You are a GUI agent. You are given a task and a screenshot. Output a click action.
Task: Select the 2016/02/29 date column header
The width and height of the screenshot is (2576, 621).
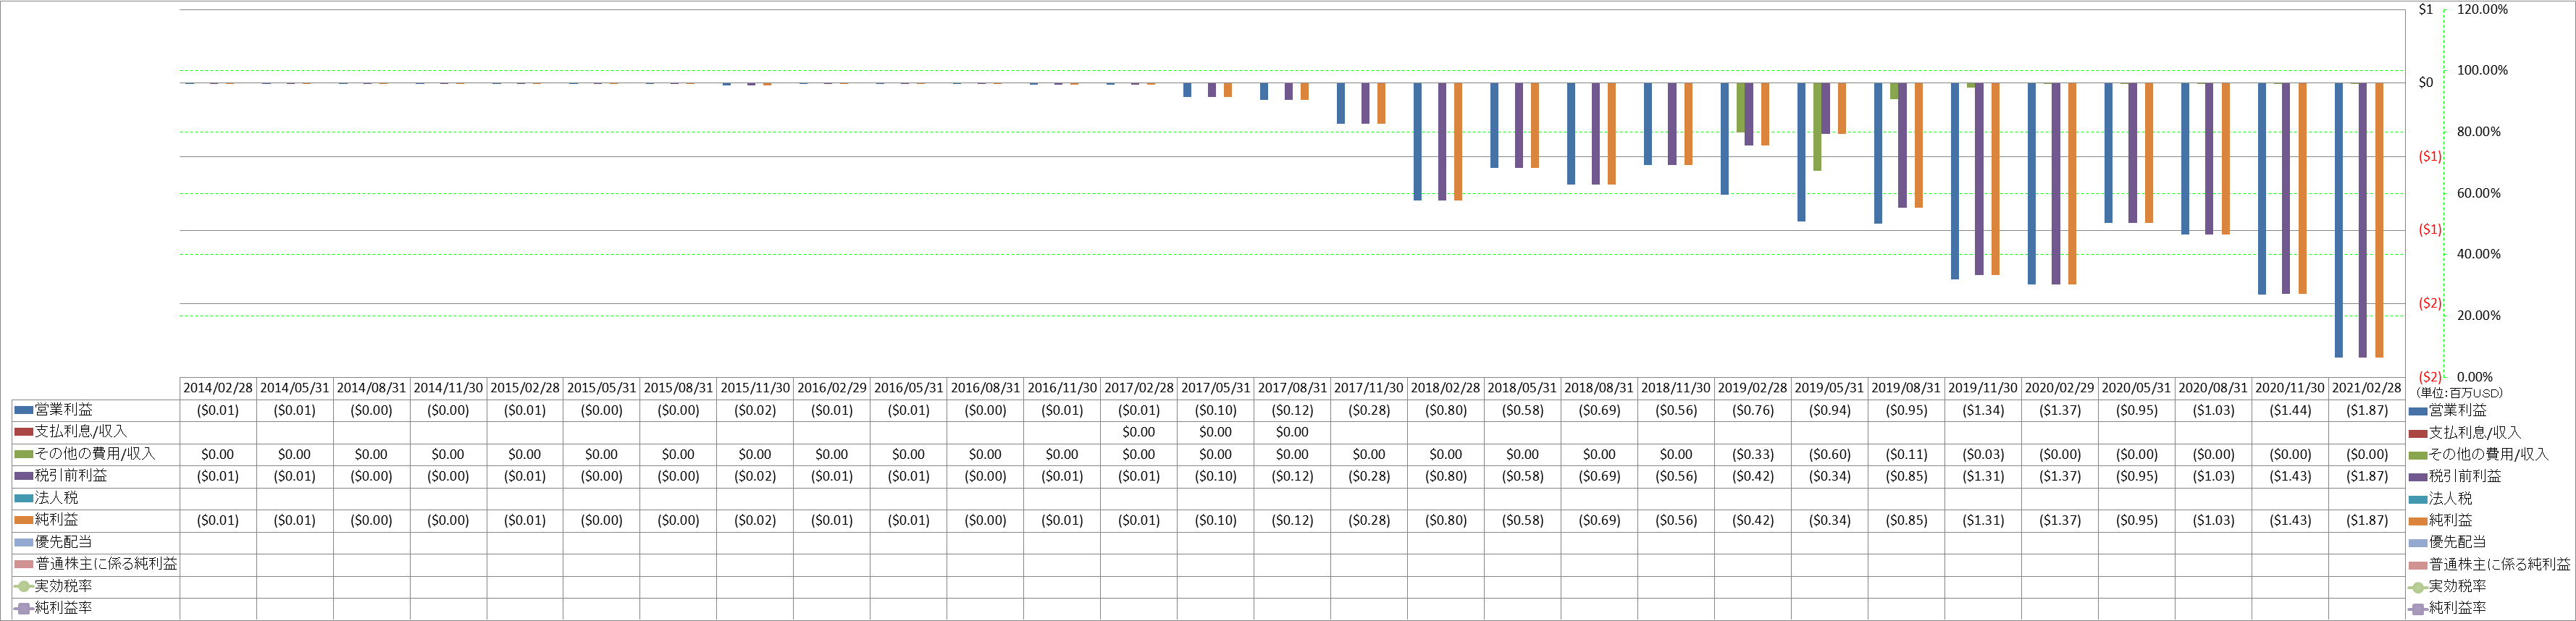pyautogui.click(x=832, y=388)
